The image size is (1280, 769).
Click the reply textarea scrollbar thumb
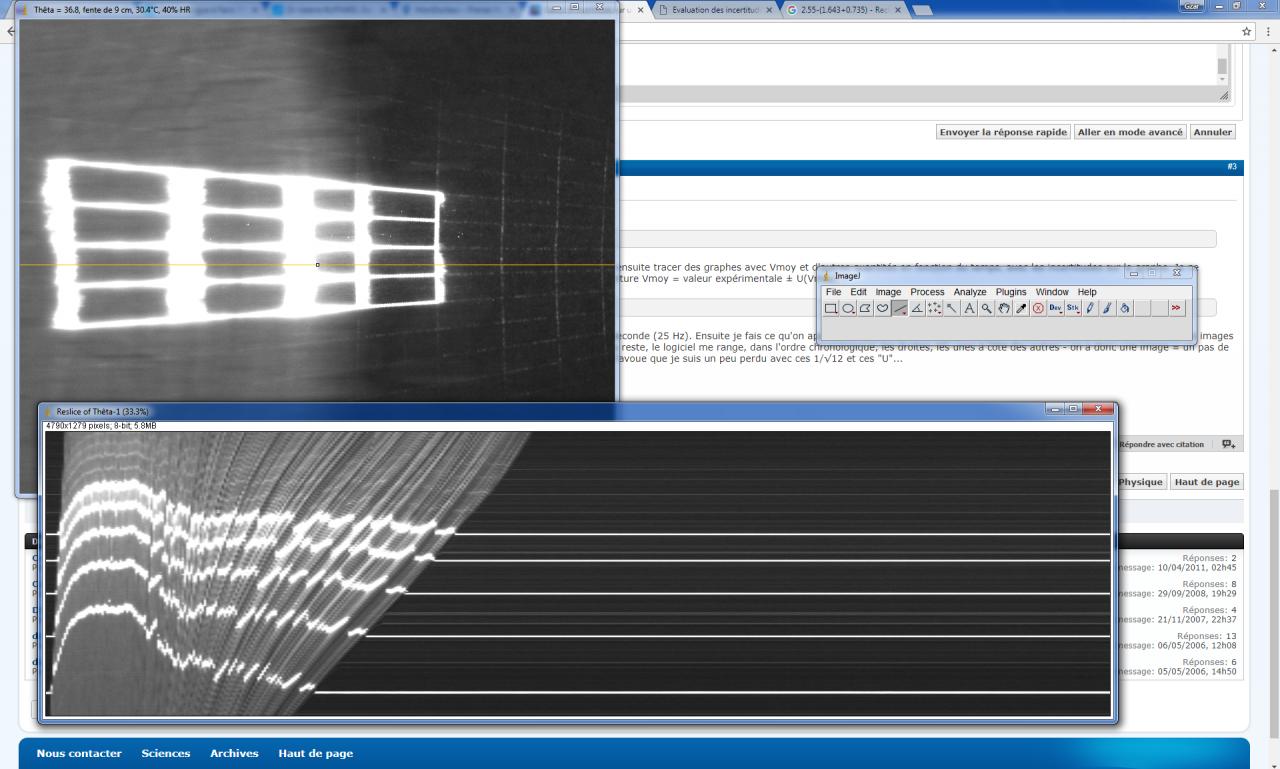(x=1222, y=67)
